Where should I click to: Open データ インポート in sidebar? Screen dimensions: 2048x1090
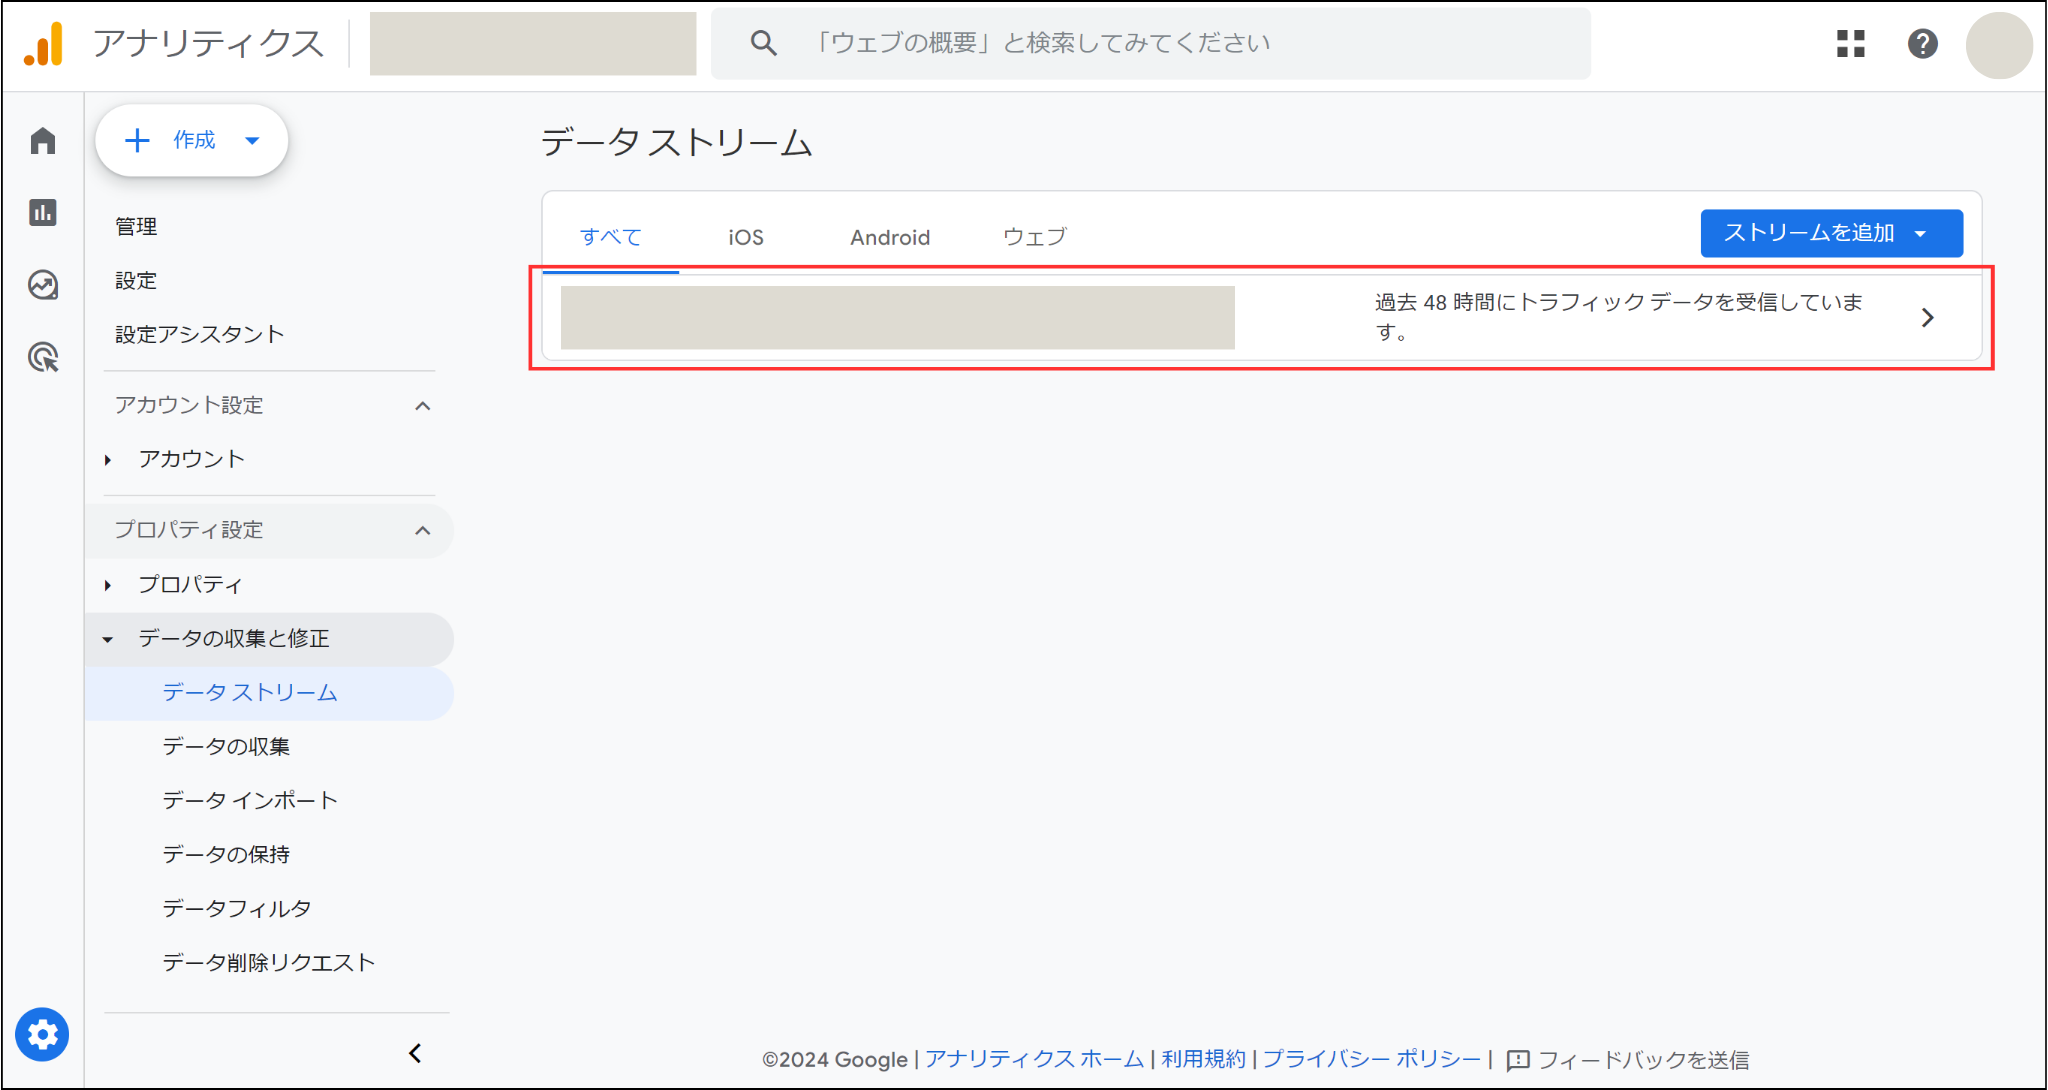(250, 801)
